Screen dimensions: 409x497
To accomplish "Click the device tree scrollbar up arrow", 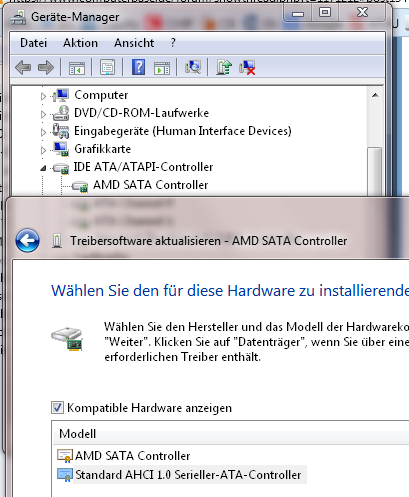I will click(375, 95).
